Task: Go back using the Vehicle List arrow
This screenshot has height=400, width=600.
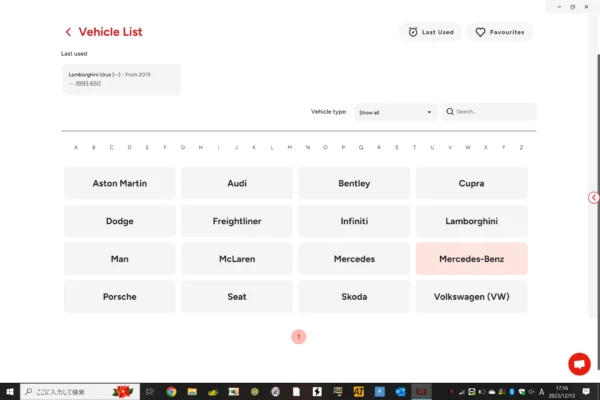Action: click(x=68, y=32)
